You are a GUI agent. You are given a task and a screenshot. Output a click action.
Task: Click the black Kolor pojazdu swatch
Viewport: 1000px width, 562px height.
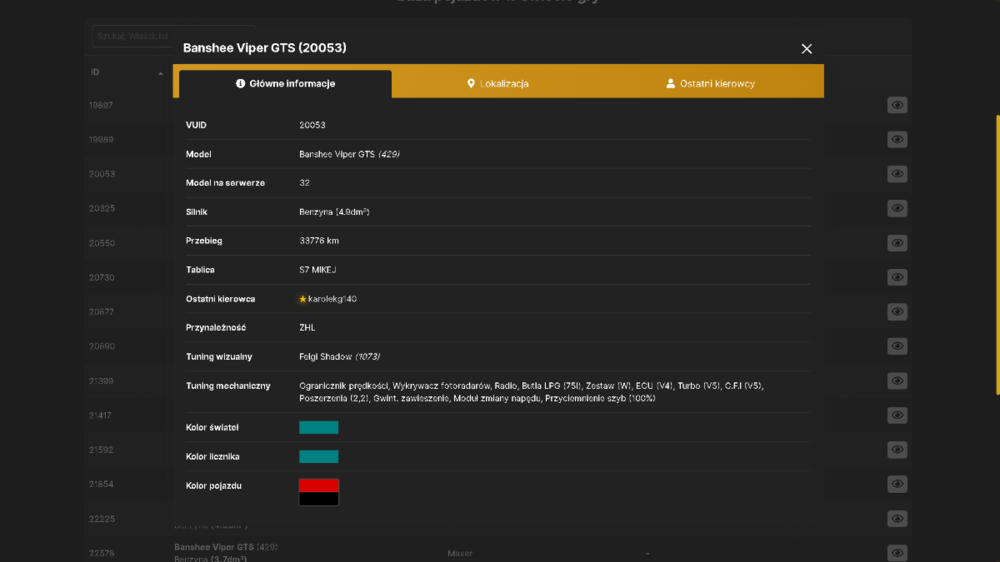[319, 499]
